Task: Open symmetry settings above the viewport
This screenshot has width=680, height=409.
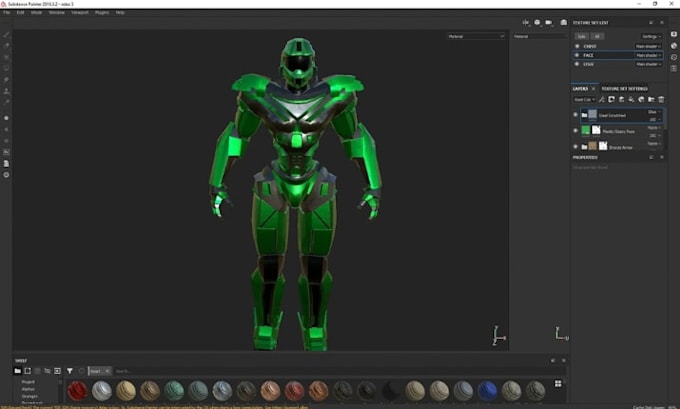Action: (526, 23)
